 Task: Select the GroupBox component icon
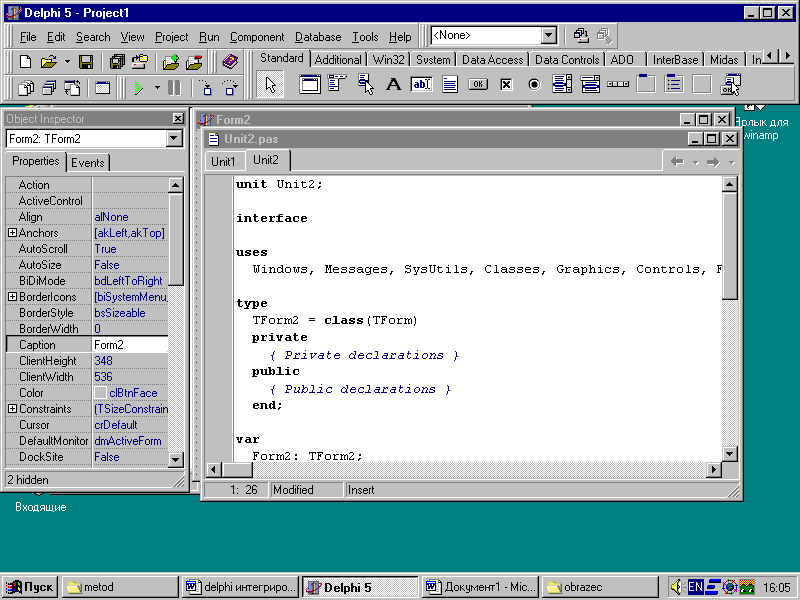(x=646, y=84)
